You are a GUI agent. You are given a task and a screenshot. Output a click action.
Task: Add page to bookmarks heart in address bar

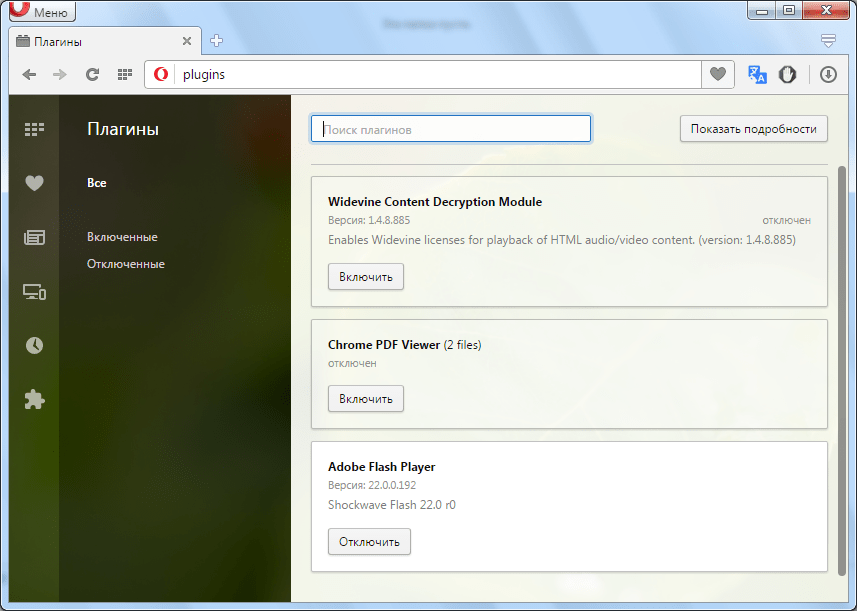point(717,75)
